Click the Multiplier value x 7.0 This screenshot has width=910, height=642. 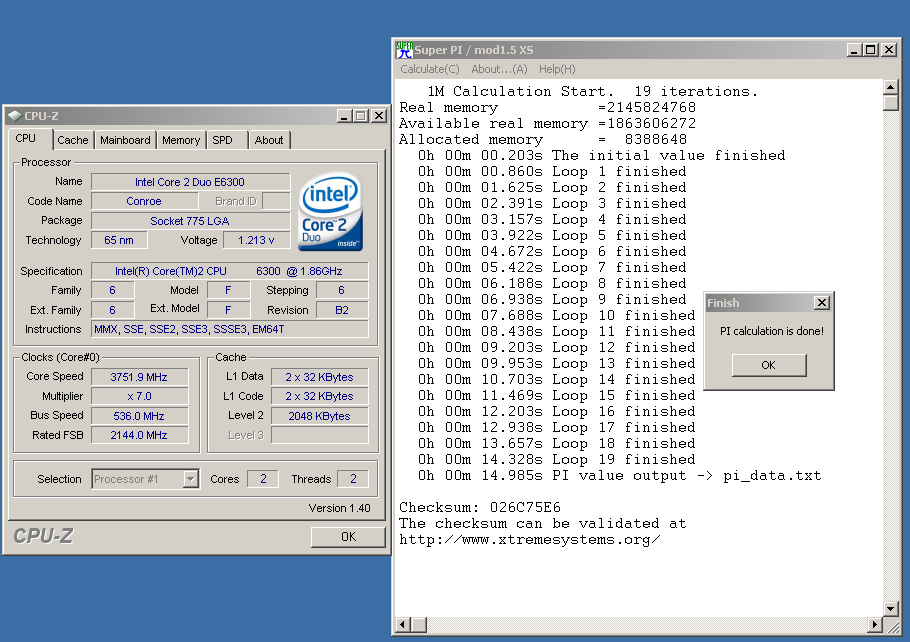tap(139, 396)
